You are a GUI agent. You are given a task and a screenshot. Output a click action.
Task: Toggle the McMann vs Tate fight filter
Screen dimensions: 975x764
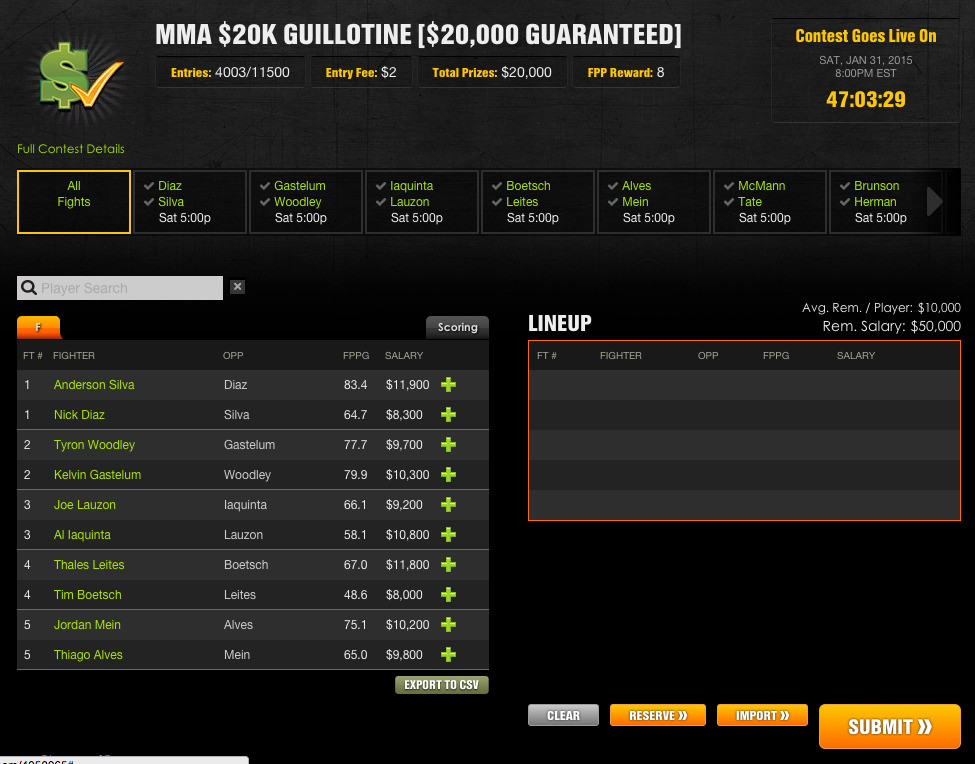[770, 201]
